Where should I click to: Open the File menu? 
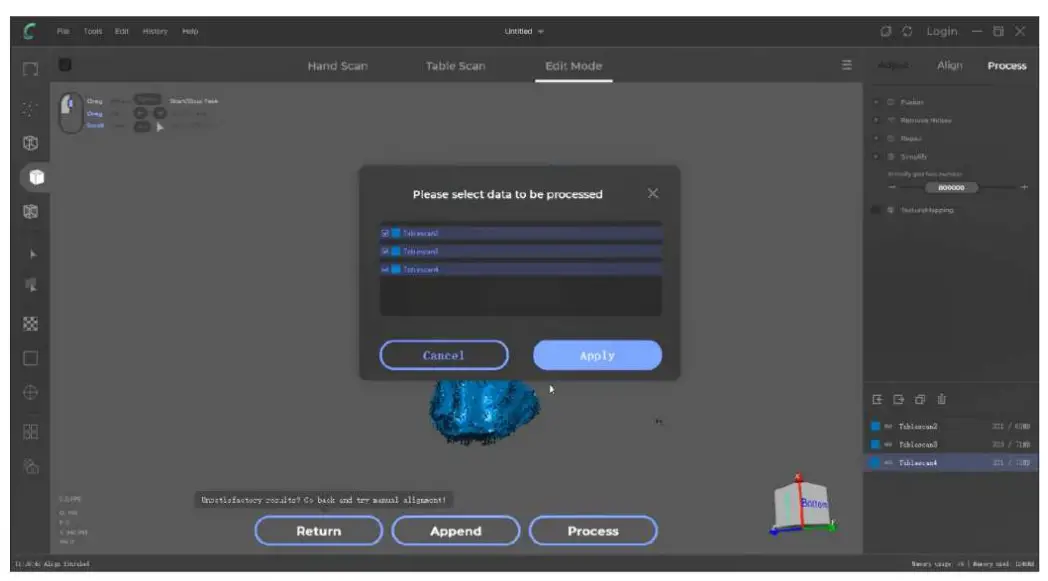pos(63,31)
